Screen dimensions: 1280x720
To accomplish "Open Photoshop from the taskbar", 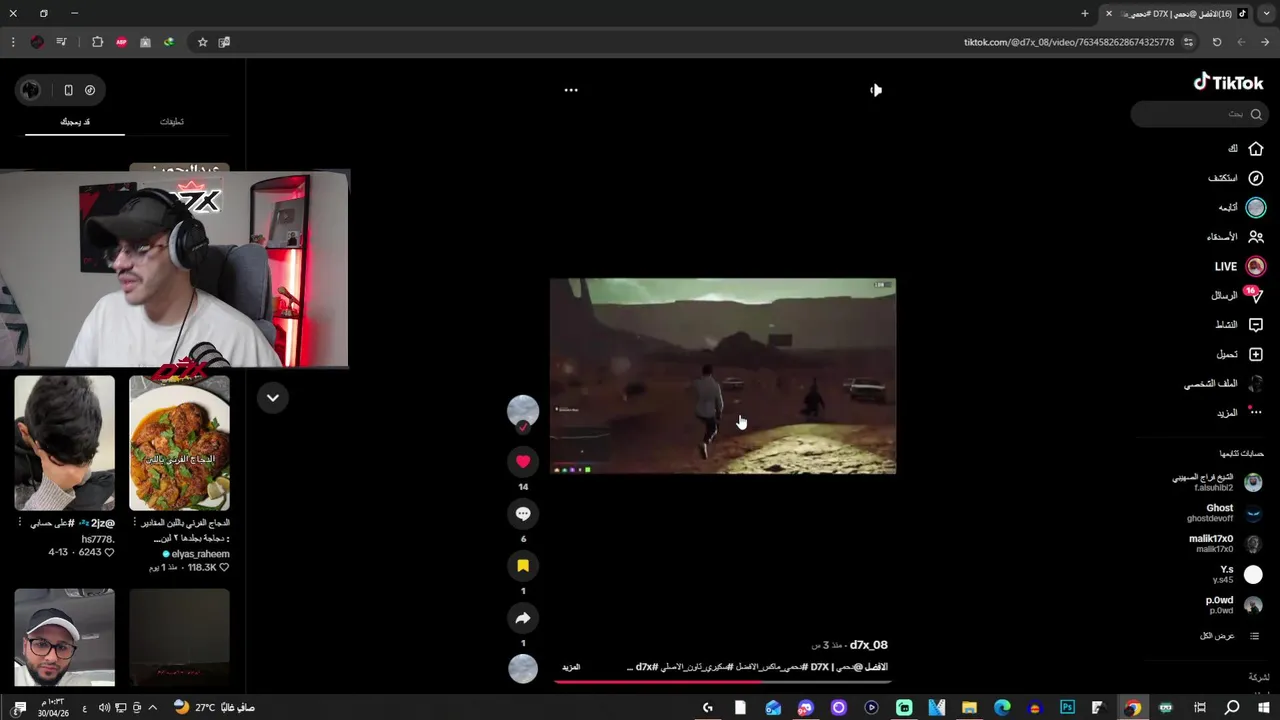I will coord(1067,708).
